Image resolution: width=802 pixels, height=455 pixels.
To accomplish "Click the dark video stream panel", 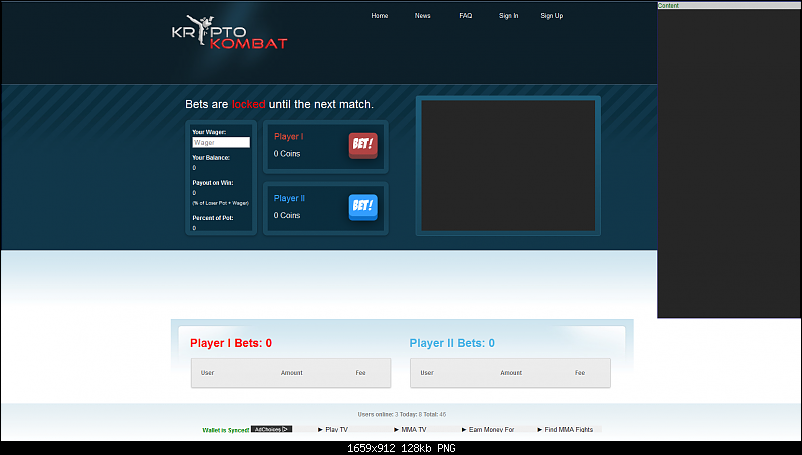I will point(508,166).
